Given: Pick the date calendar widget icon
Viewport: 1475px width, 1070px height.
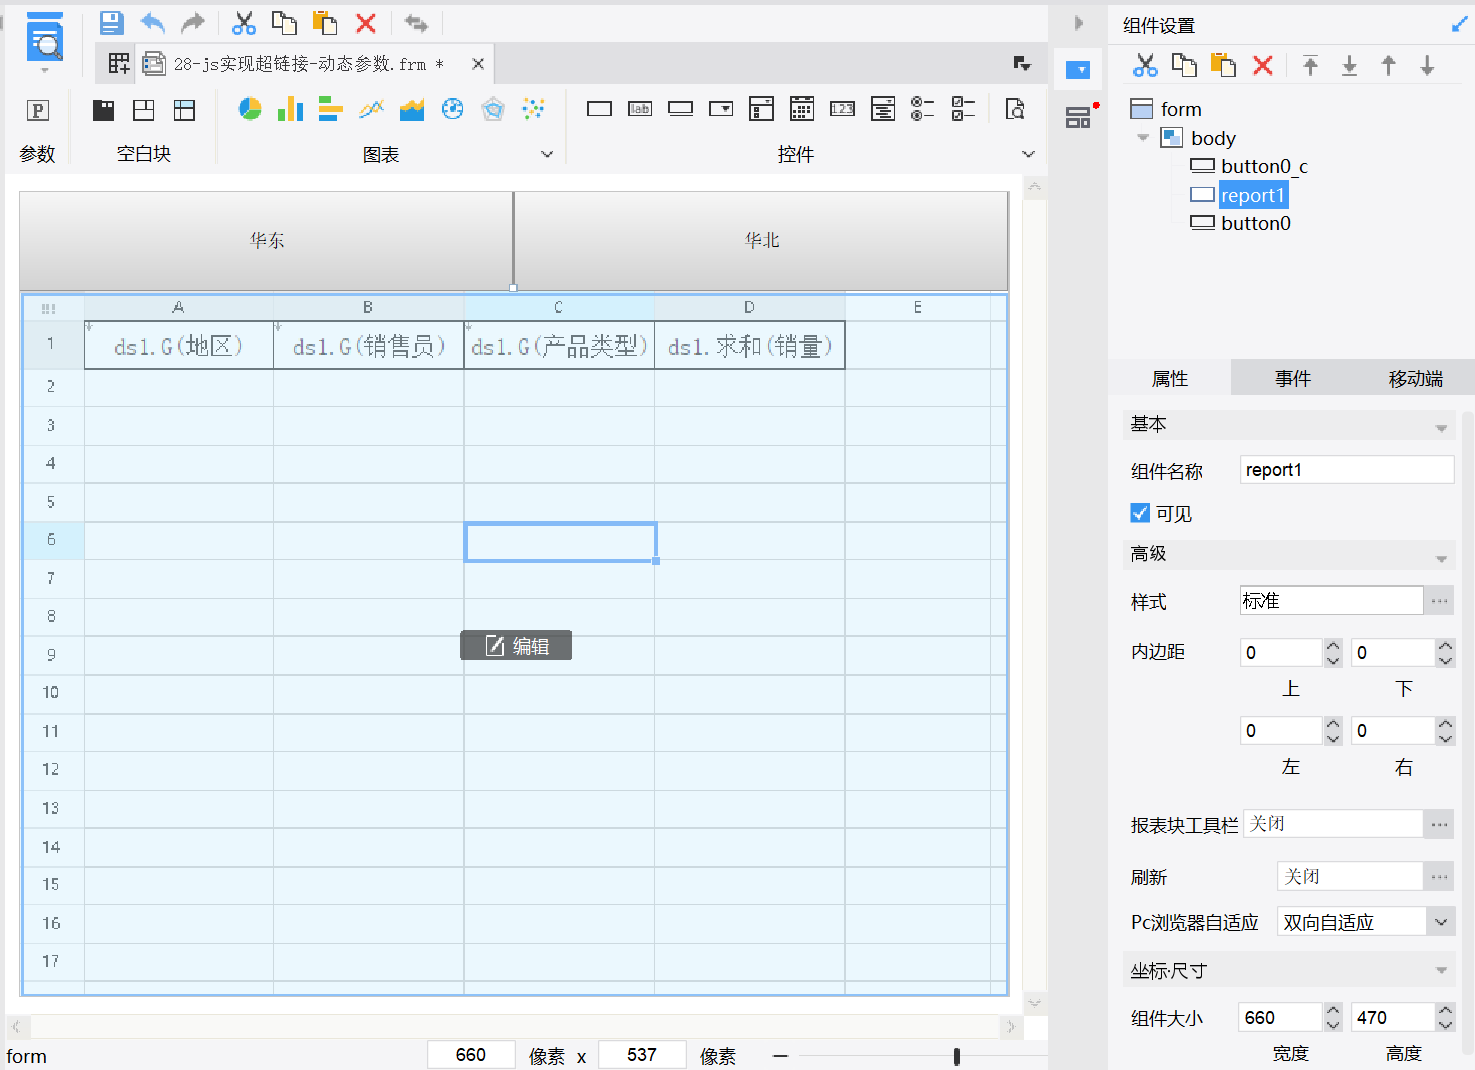Looking at the screenshot, I should [x=802, y=109].
